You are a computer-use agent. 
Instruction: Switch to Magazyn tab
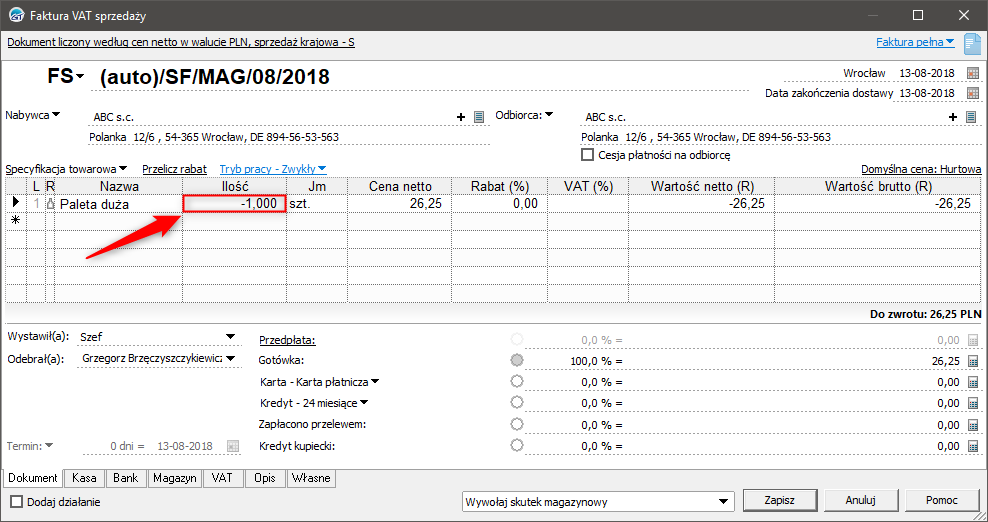click(175, 478)
